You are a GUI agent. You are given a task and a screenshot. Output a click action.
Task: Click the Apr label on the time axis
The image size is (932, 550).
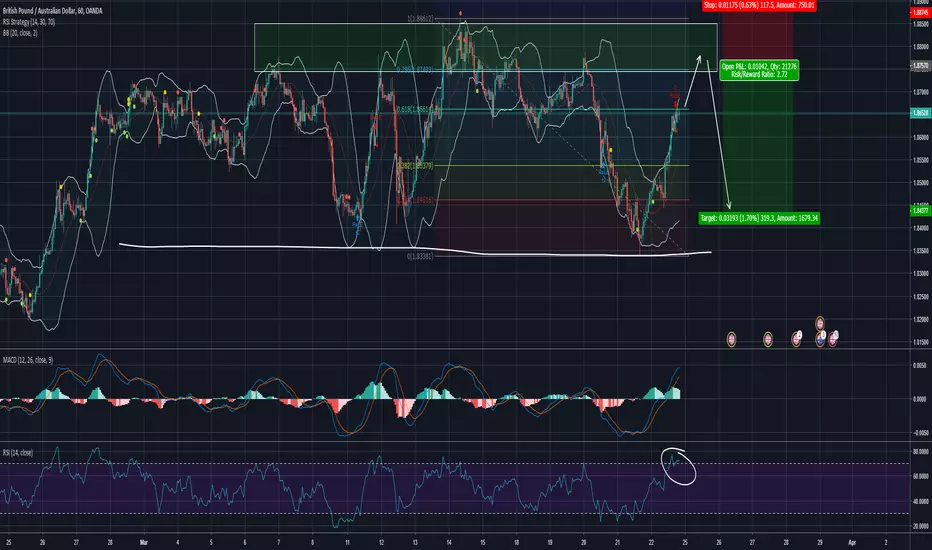click(852, 542)
